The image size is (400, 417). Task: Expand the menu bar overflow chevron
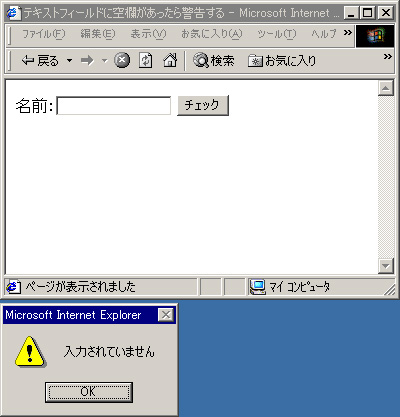(348, 33)
